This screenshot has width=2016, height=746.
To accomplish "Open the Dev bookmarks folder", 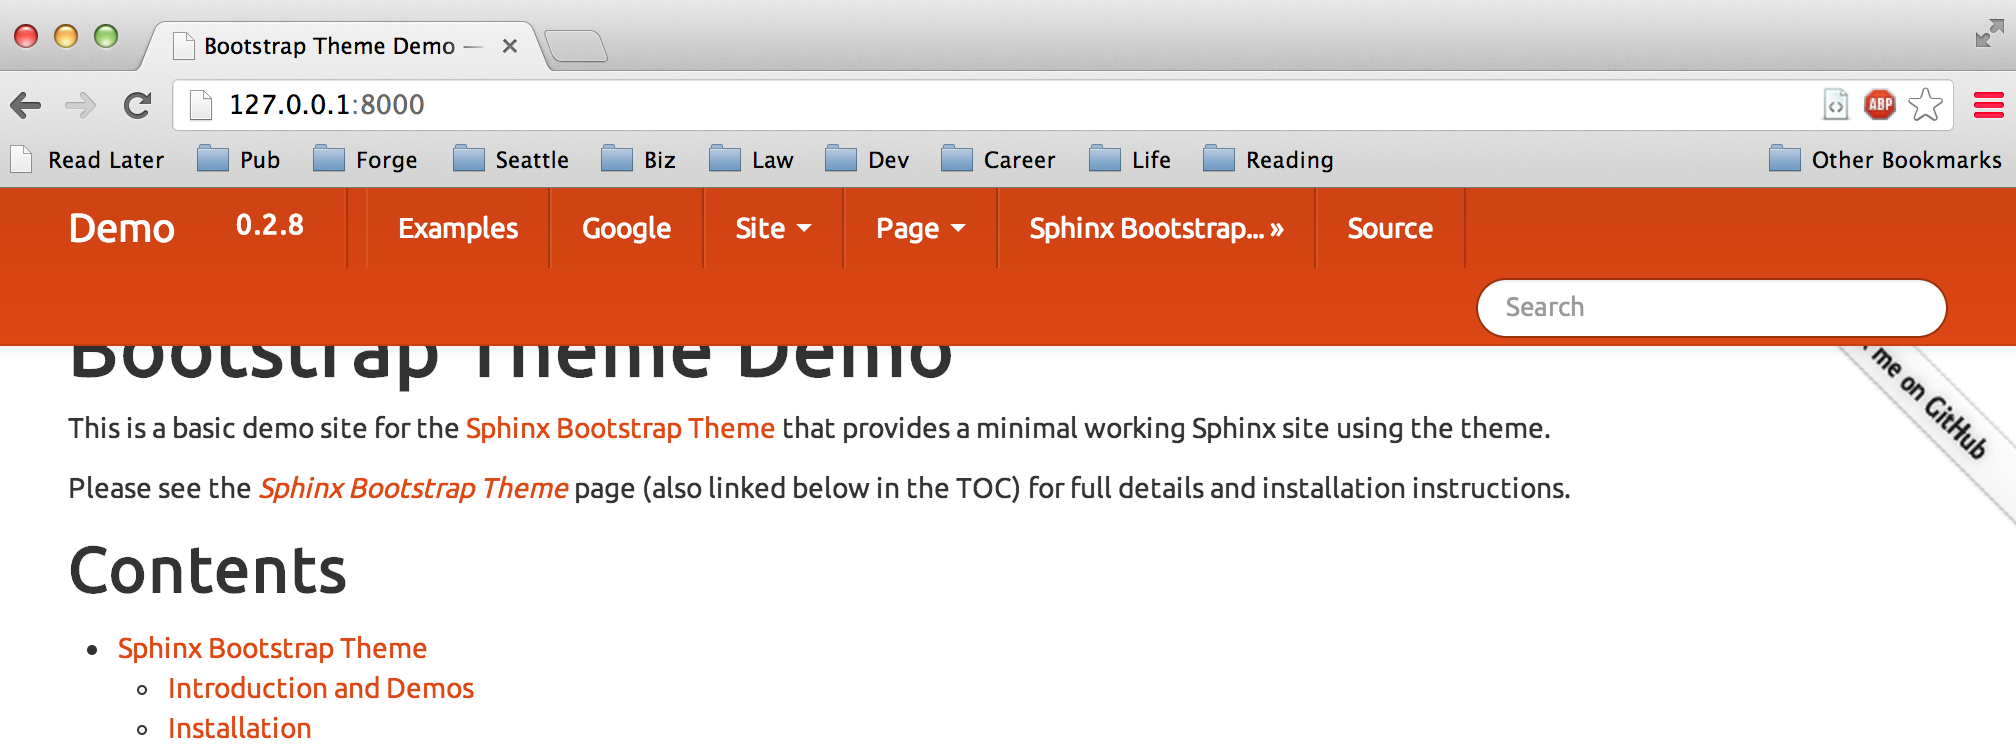I will click(867, 160).
